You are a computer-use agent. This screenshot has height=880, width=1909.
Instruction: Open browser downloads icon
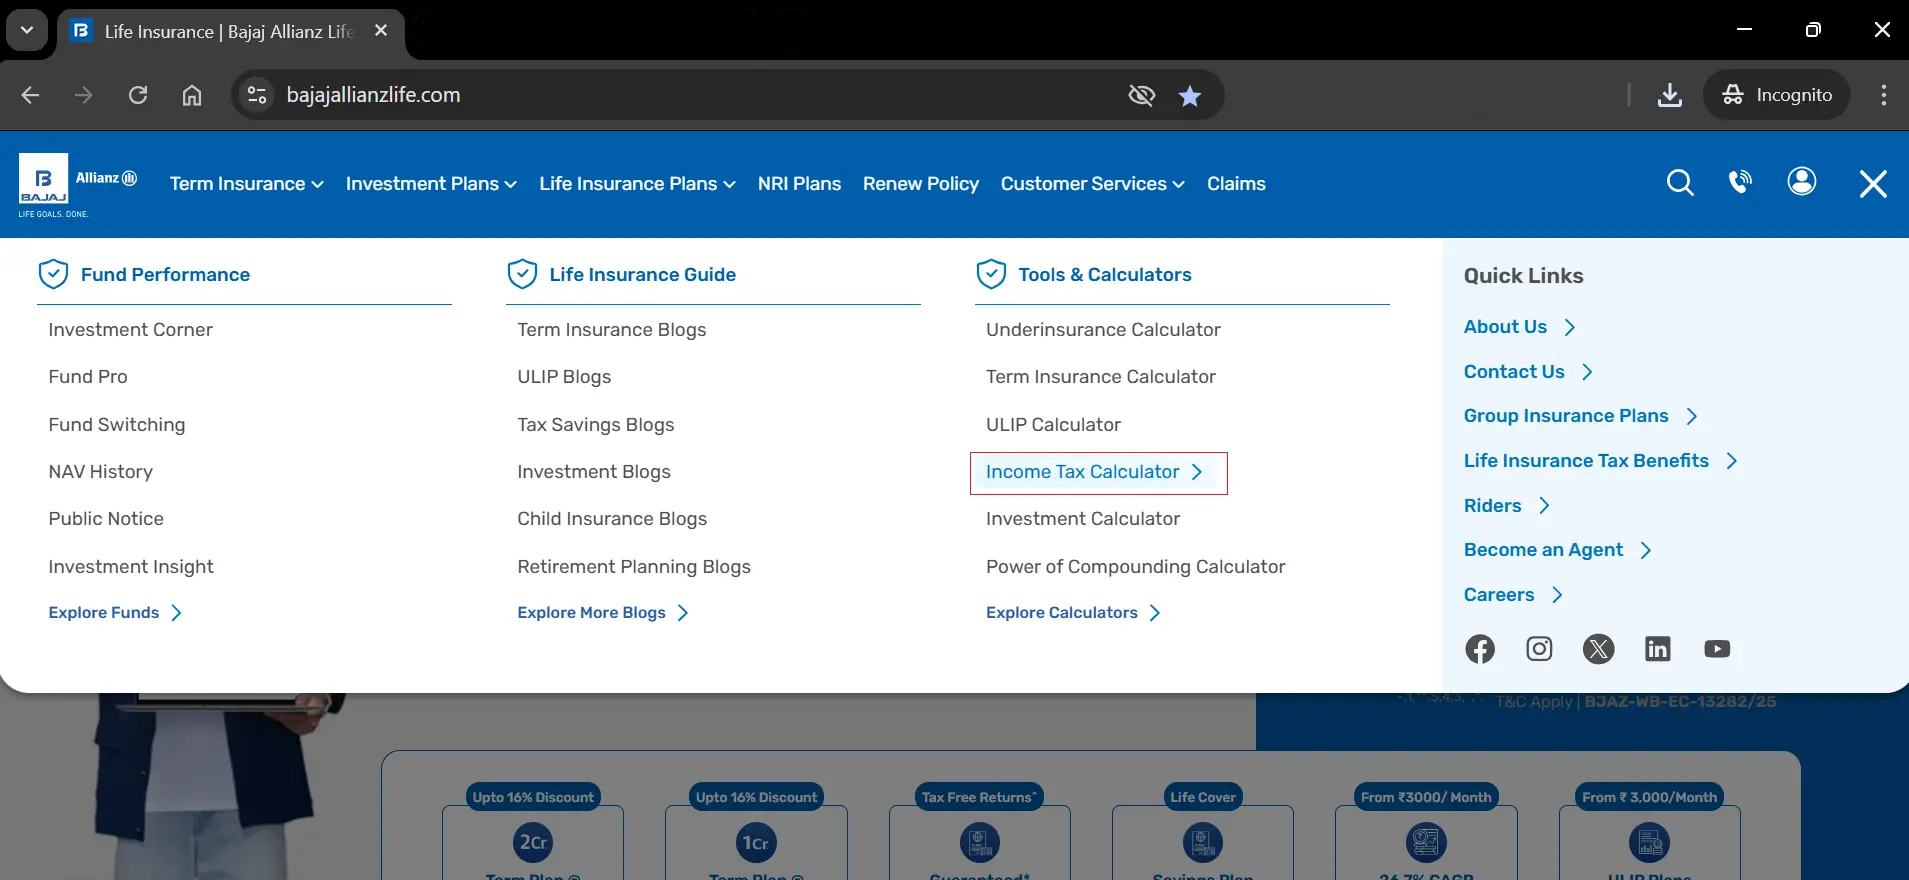pyautogui.click(x=1670, y=95)
